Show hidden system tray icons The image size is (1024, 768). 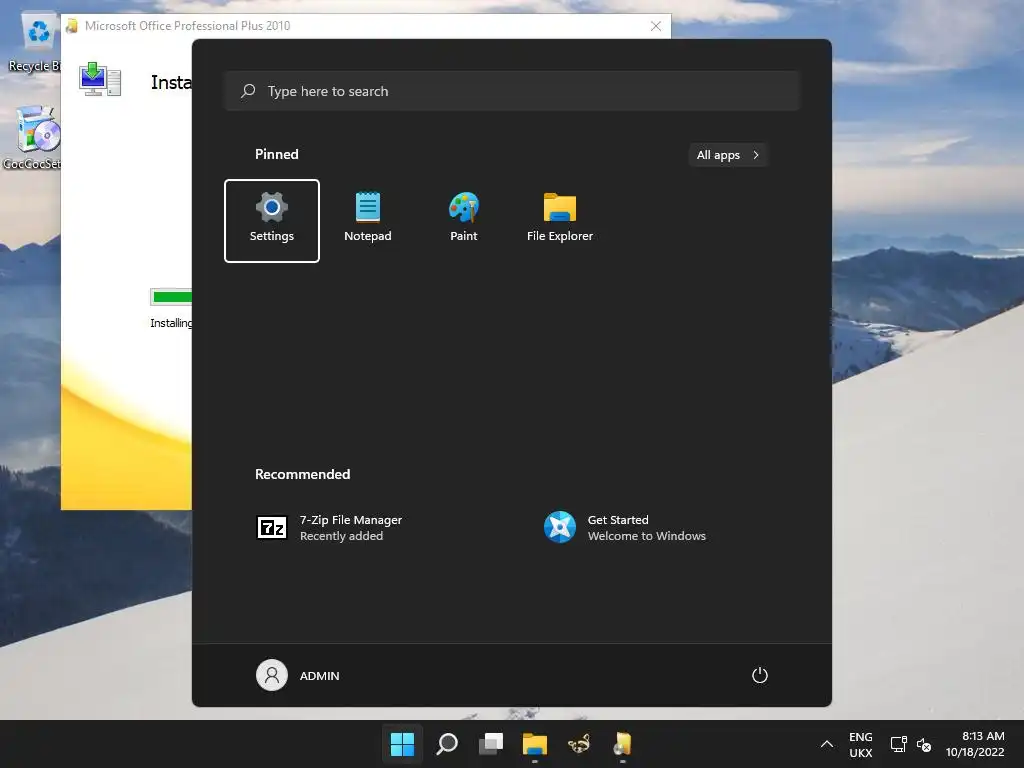827,744
